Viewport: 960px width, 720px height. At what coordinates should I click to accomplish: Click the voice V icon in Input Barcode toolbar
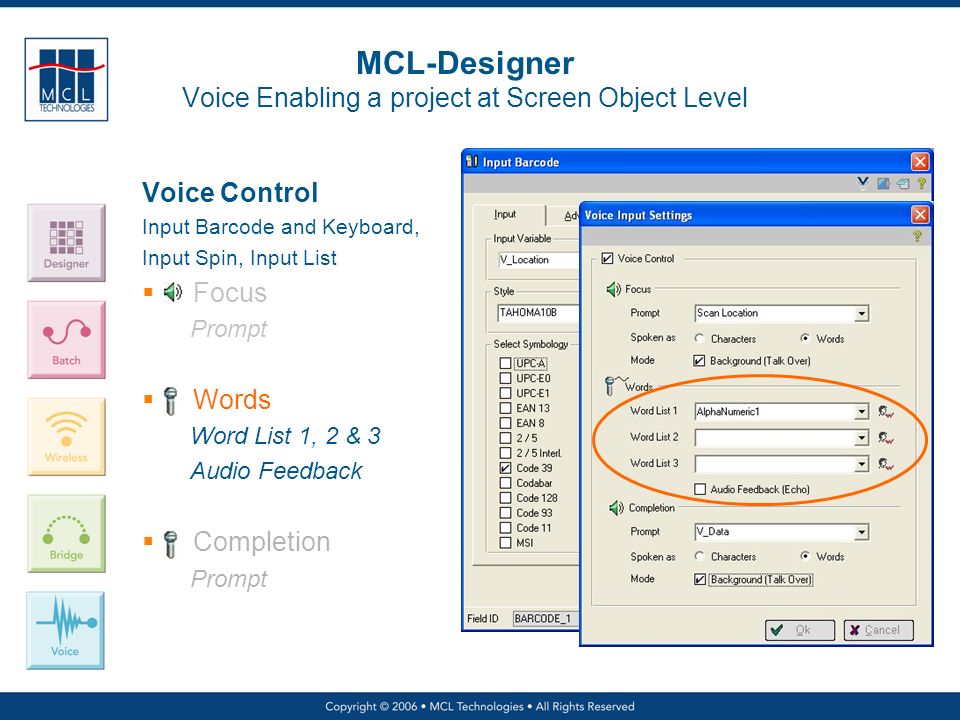[863, 183]
